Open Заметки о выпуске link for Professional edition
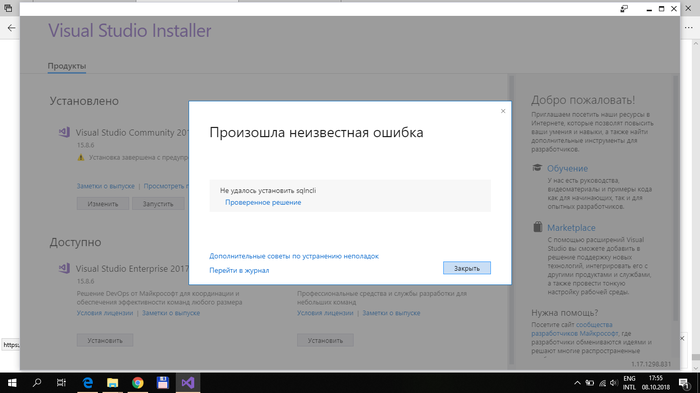 point(392,313)
